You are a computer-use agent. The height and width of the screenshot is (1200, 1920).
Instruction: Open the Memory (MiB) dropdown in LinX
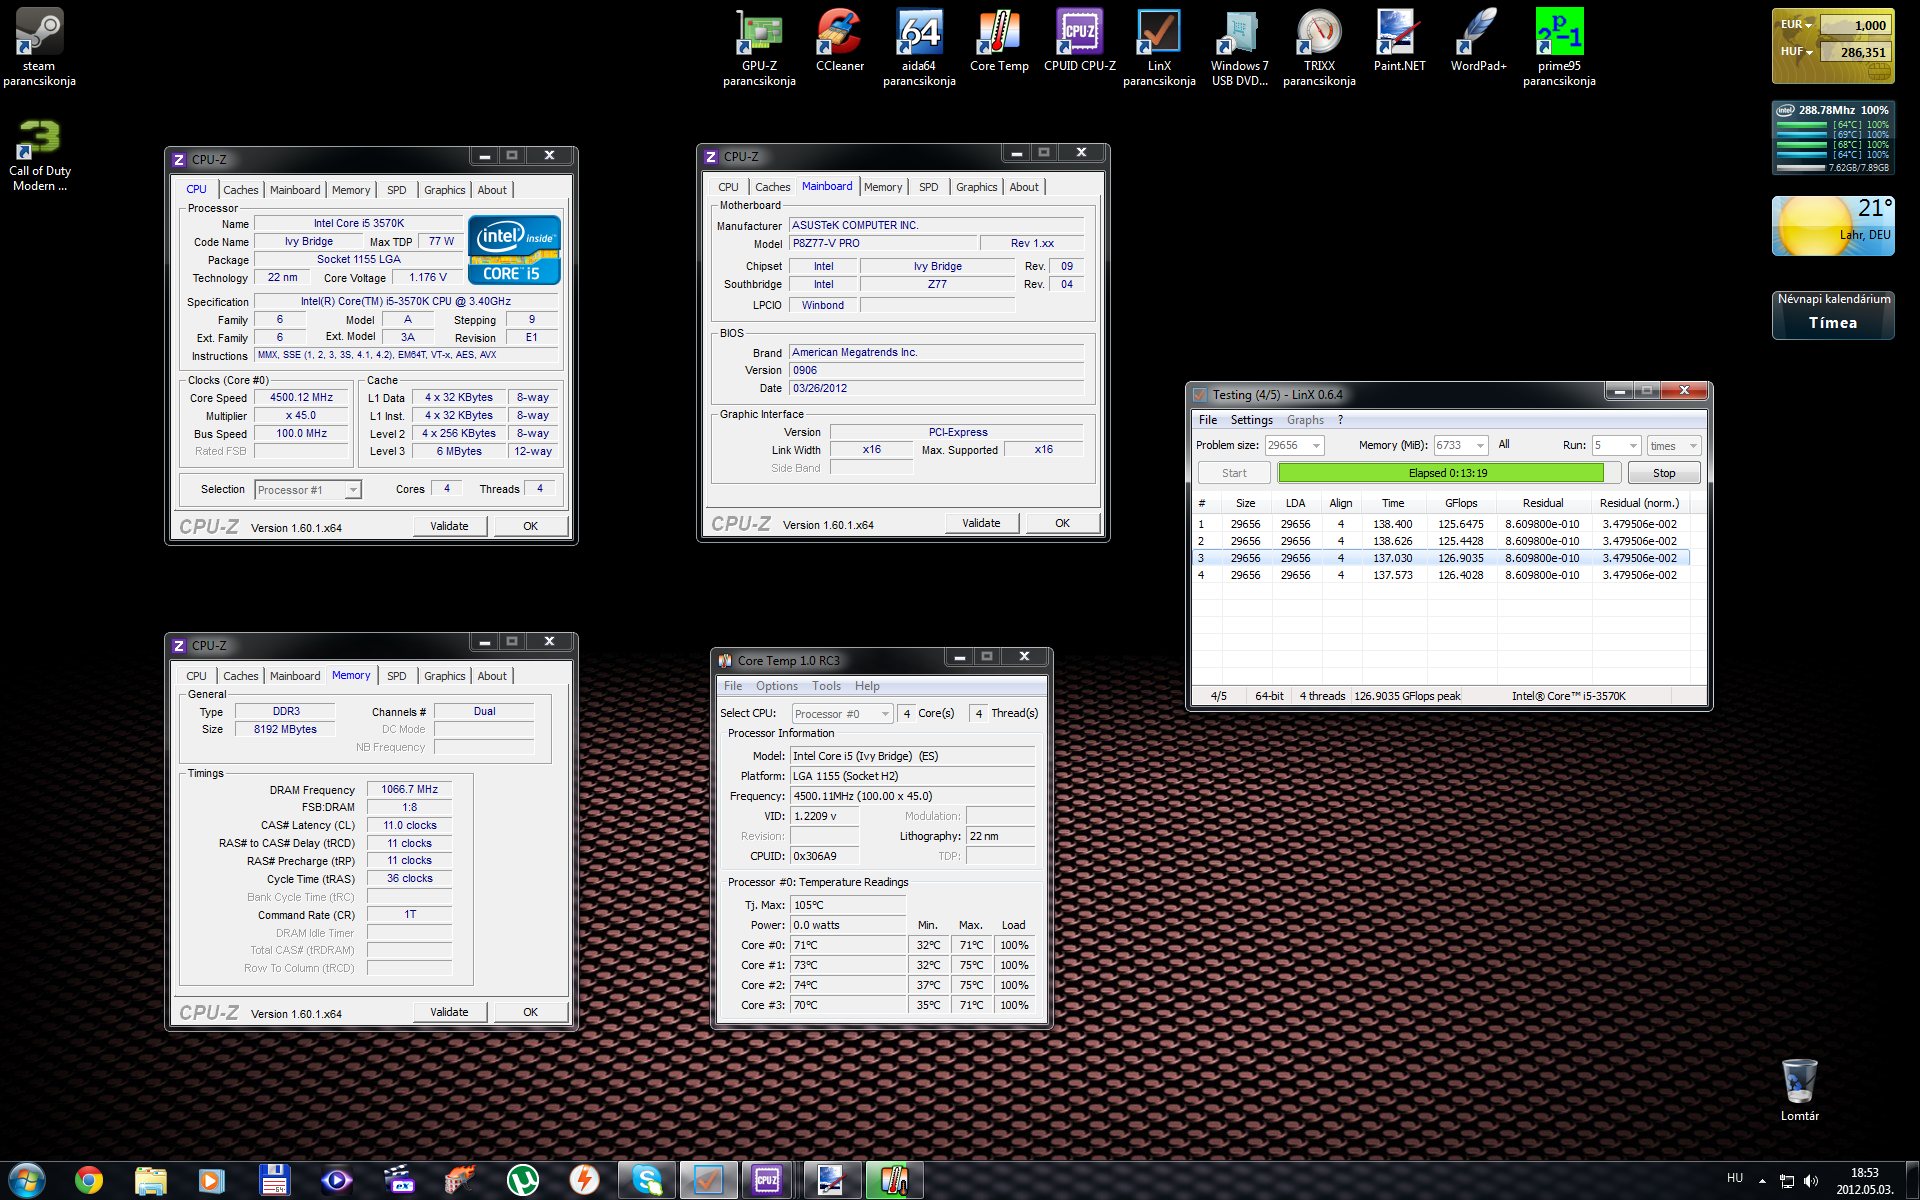click(x=1481, y=446)
